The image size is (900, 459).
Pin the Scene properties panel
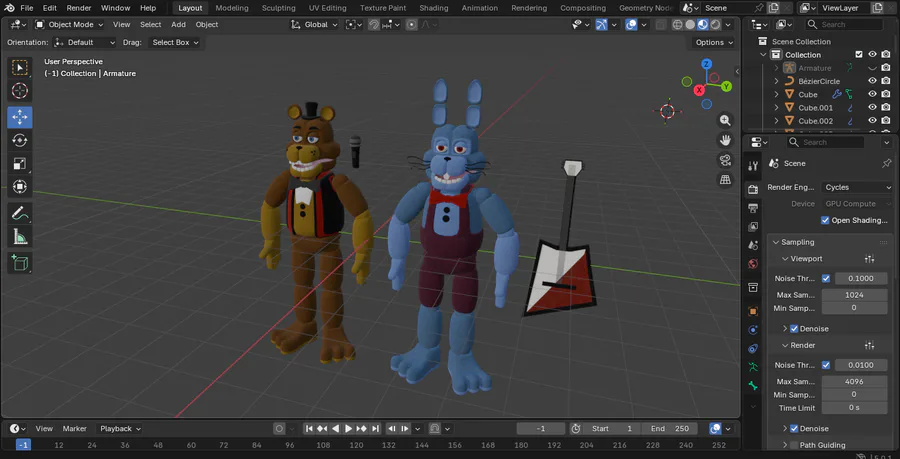886,164
